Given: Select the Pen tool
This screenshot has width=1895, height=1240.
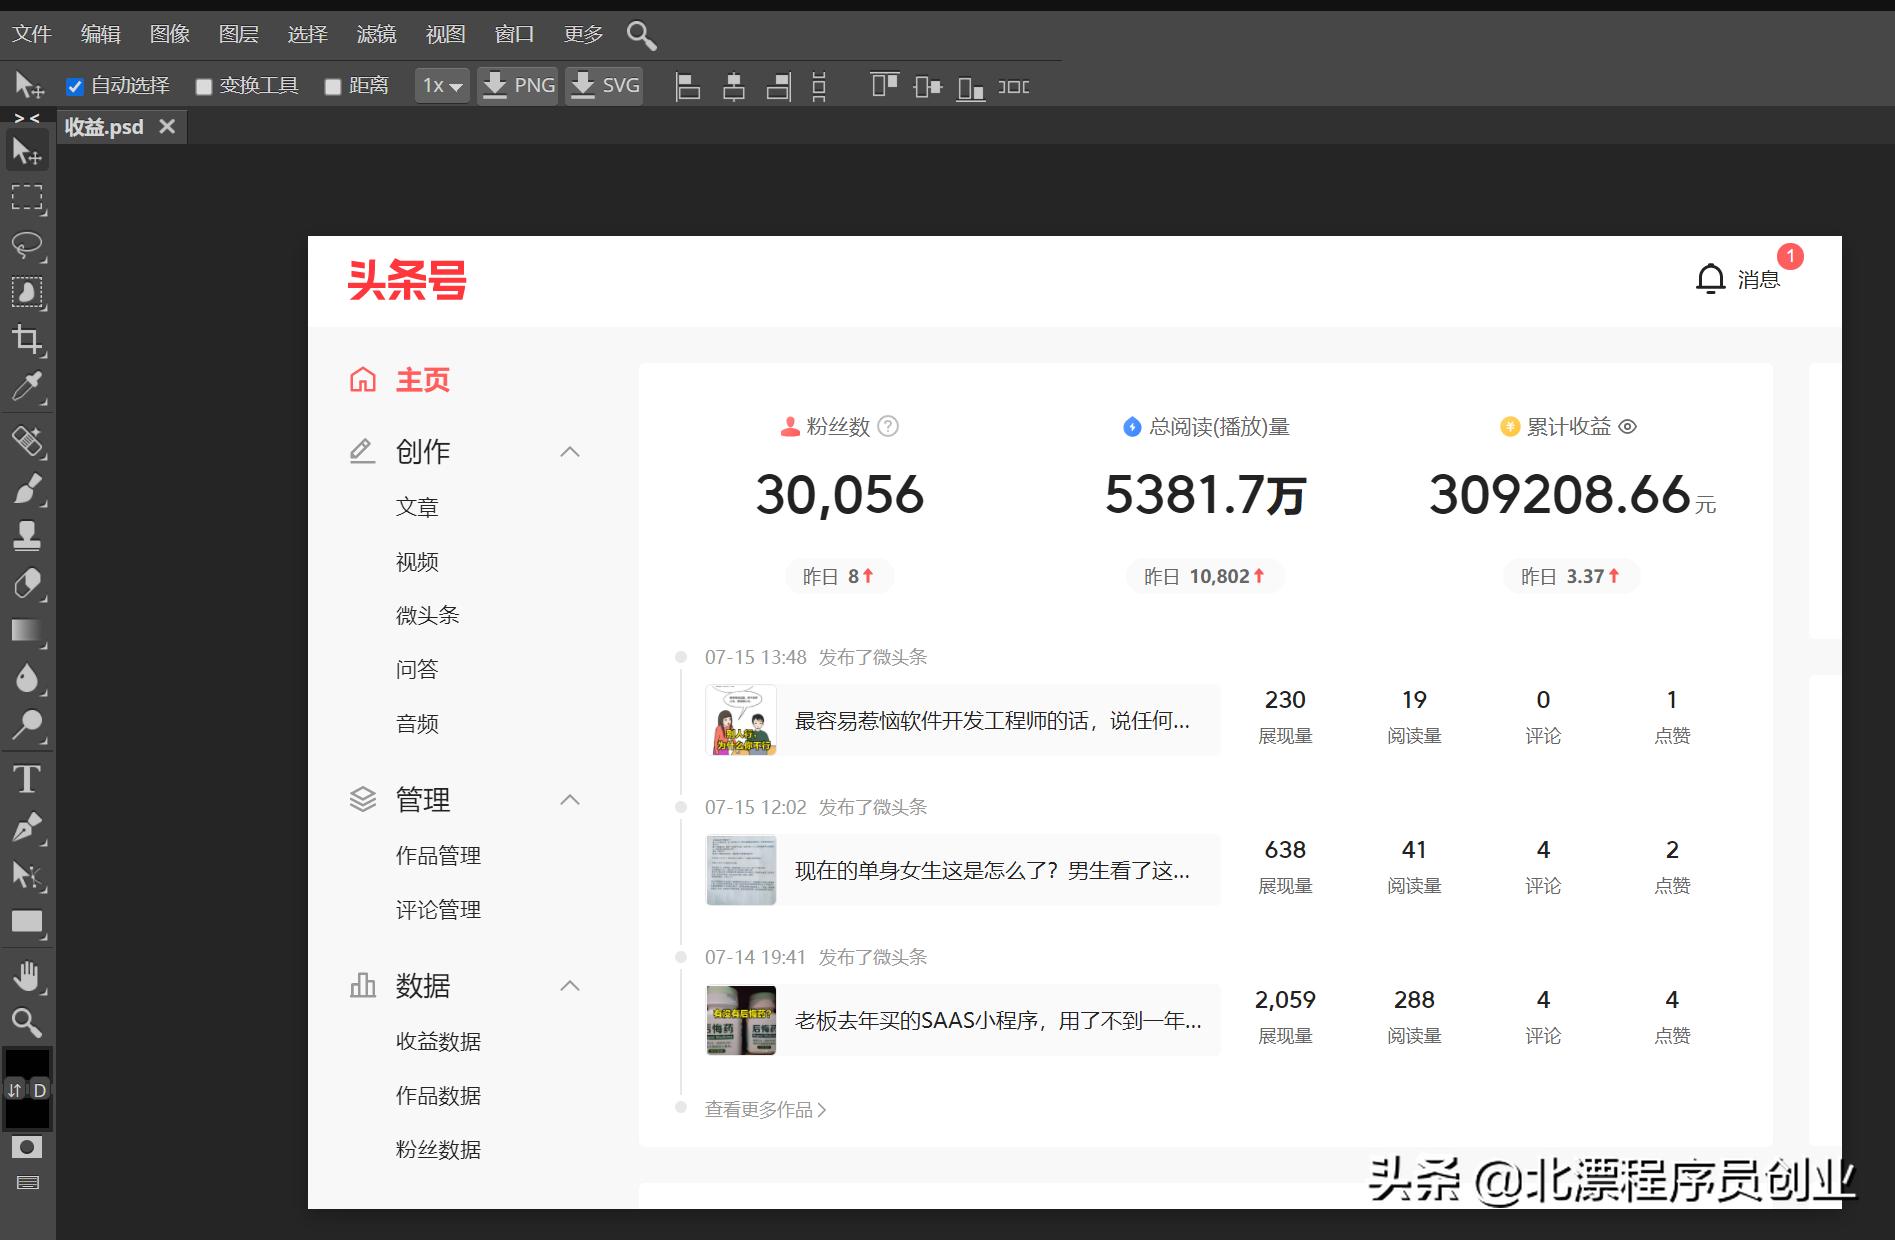Looking at the screenshot, I should point(27,828).
